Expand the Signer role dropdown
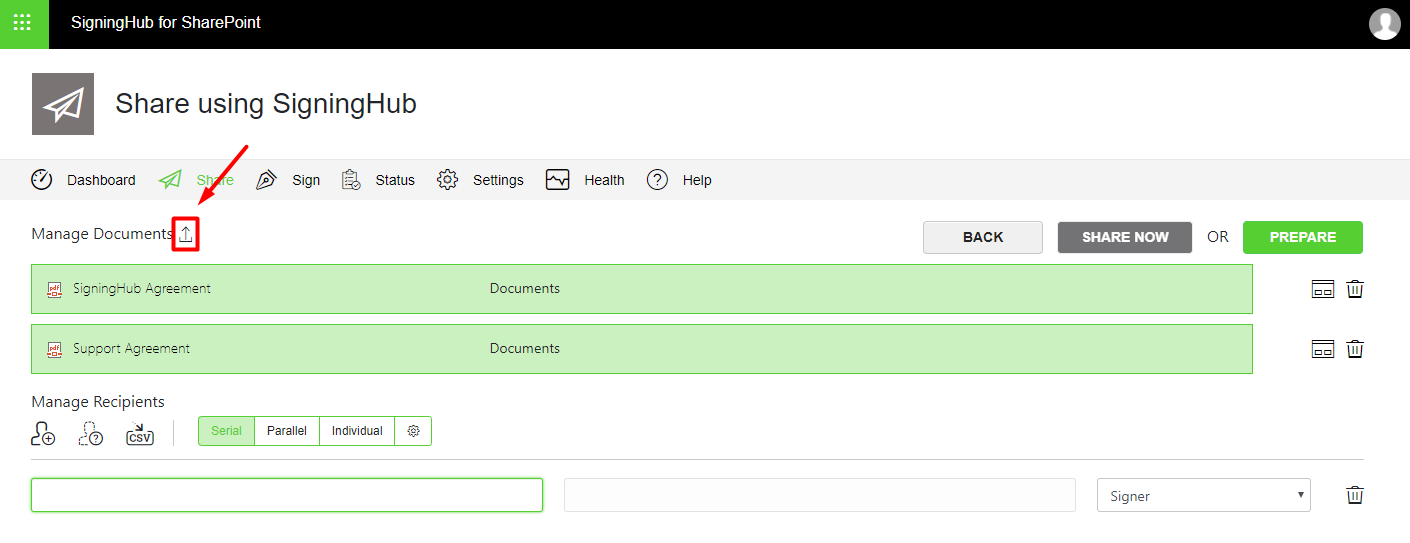This screenshot has width=1410, height=543. coord(1203,496)
